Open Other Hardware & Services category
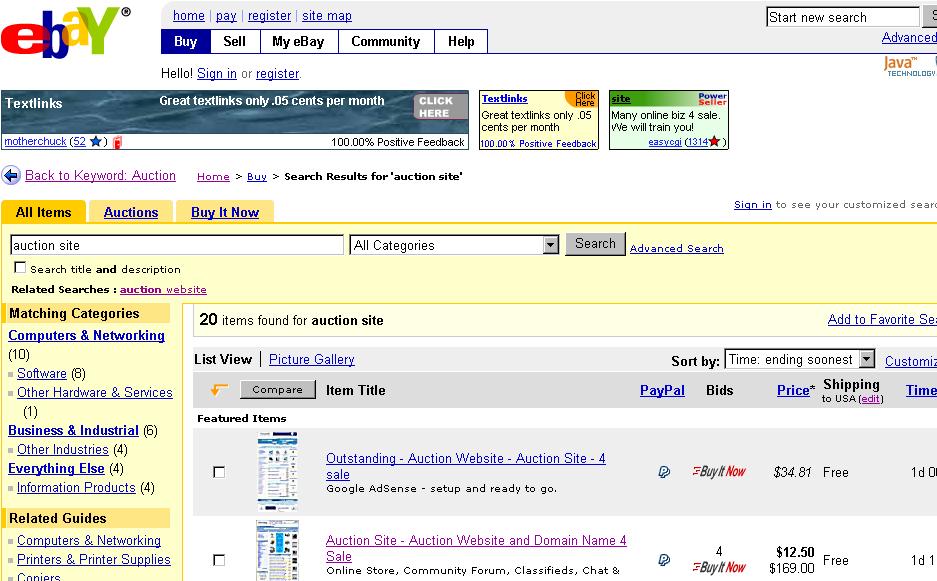This screenshot has width=937, height=581. 95,393
